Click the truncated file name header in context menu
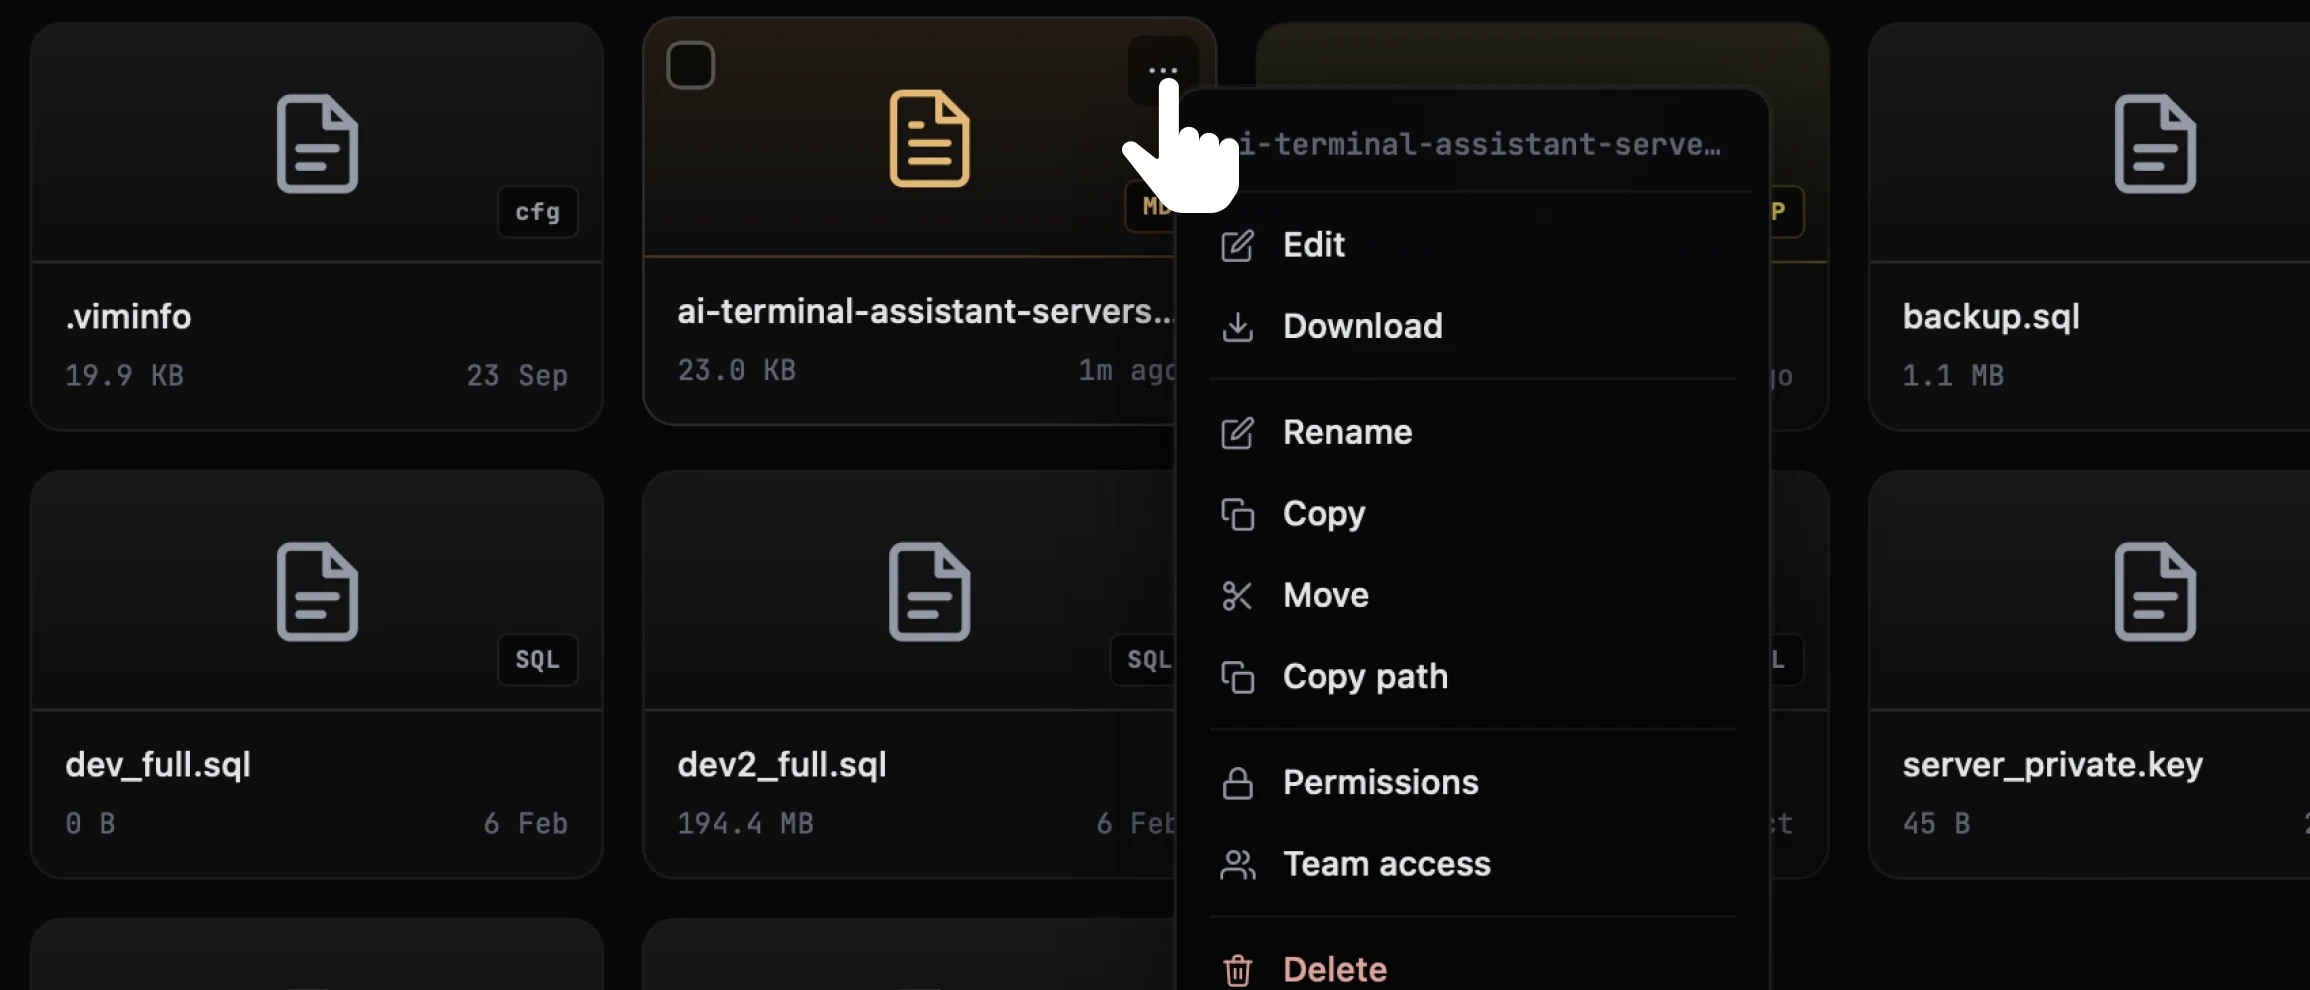Screen dimensions: 2310x990 [1481, 145]
